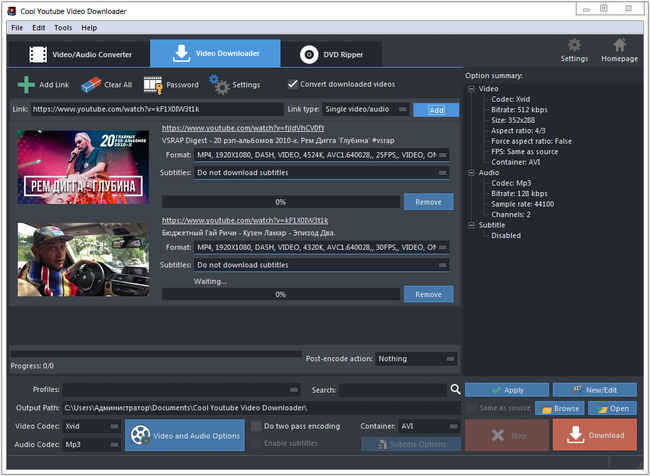Screen dimensions: 650x476
Task: Click the Link URL input field
Action: 157,109
